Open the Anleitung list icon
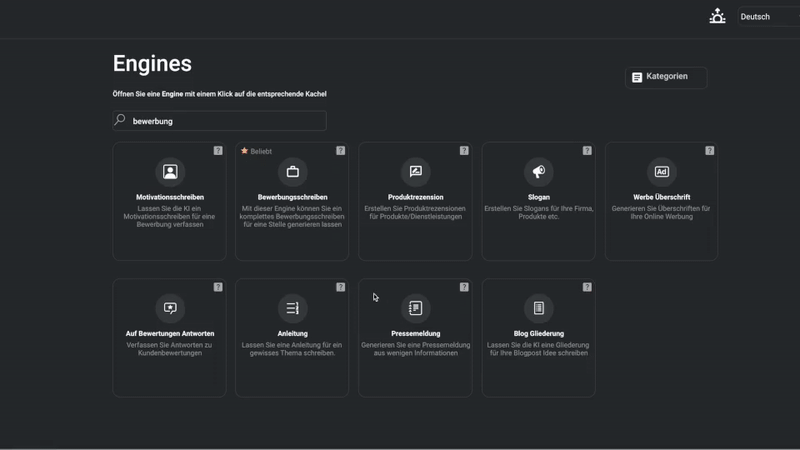The width and height of the screenshot is (800, 450). pyautogui.click(x=292, y=308)
